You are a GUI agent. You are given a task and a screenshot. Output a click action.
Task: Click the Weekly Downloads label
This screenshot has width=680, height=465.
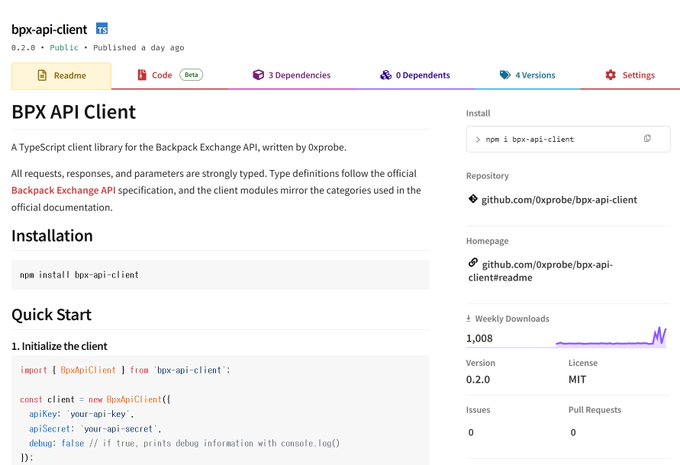(512, 318)
